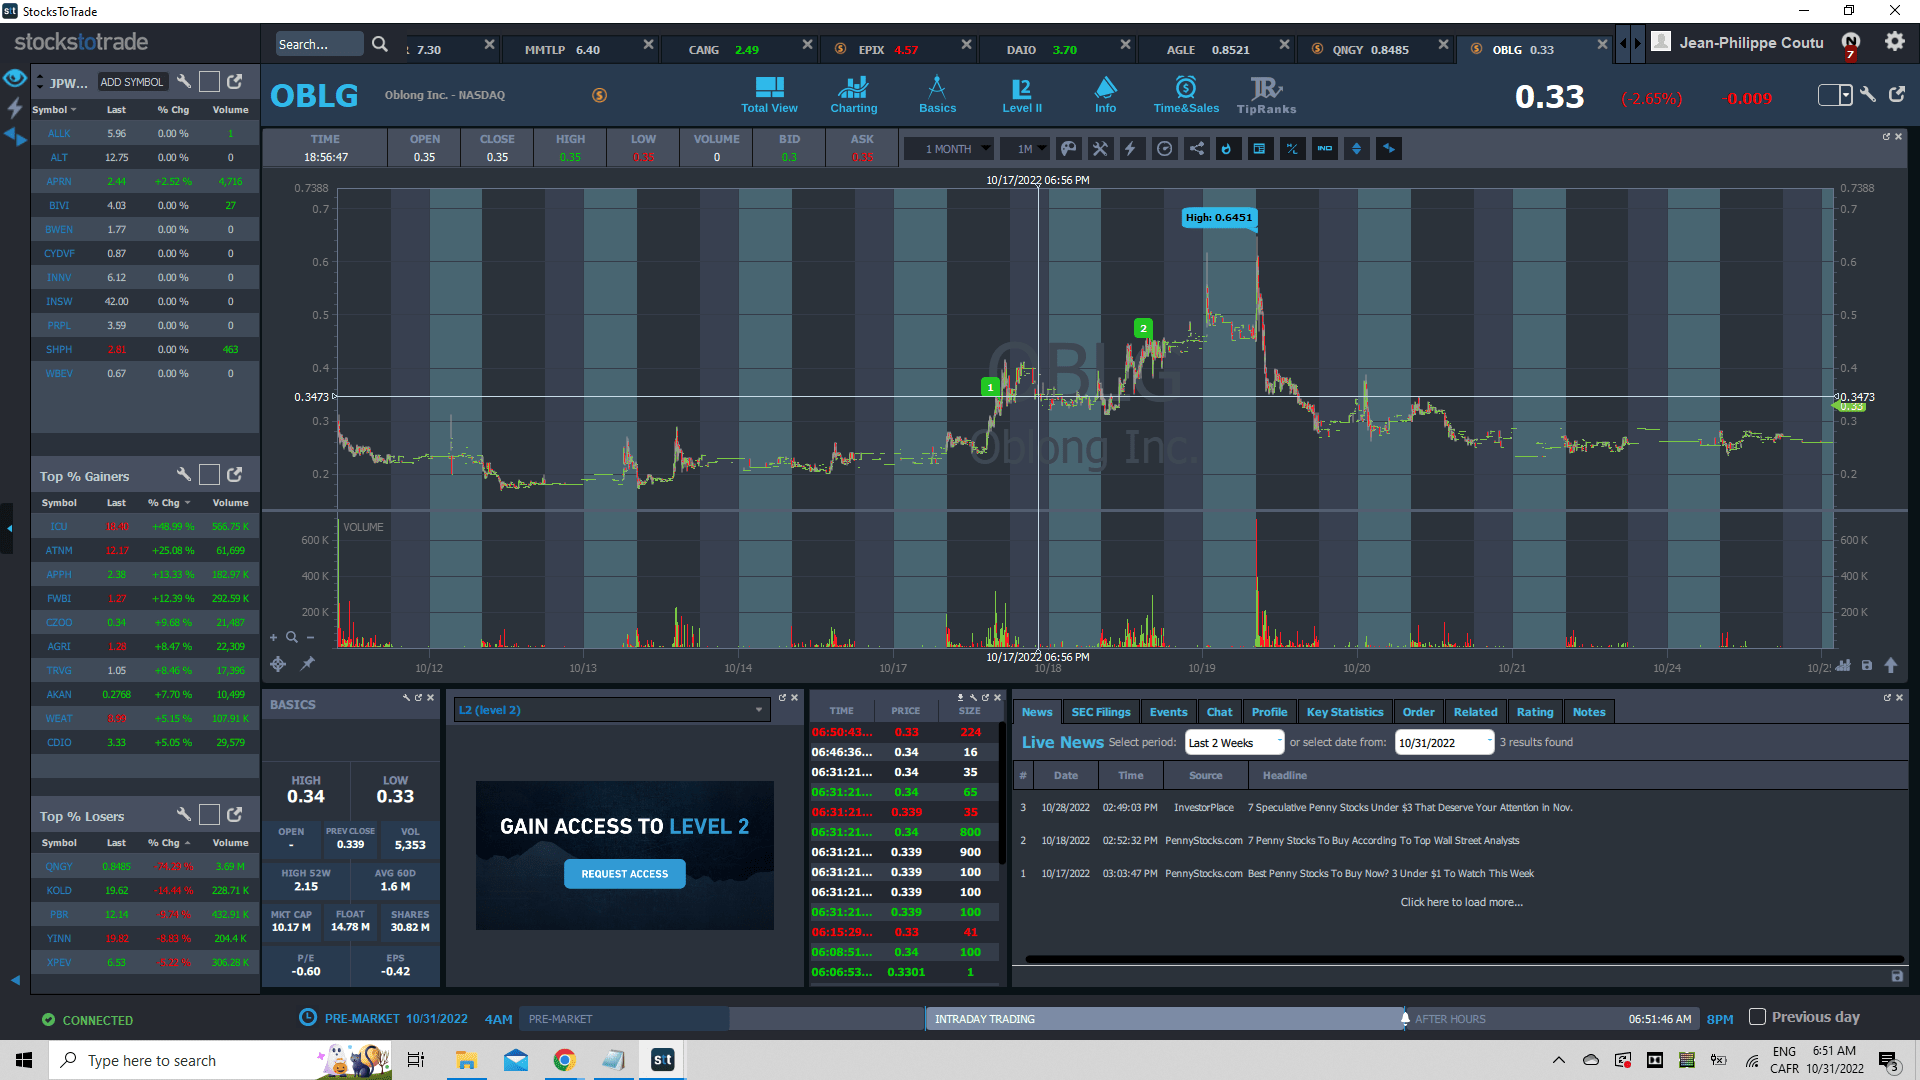Click the H/L high-low toggle icon
Screen dimensions: 1920x1080
click(x=1292, y=149)
